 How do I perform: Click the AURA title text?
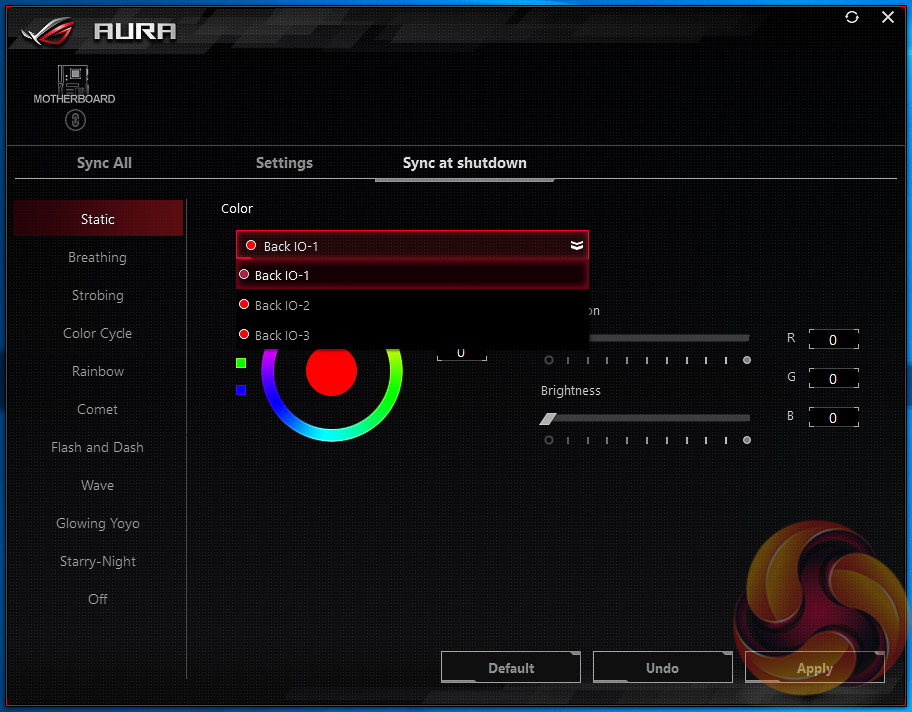coord(136,31)
